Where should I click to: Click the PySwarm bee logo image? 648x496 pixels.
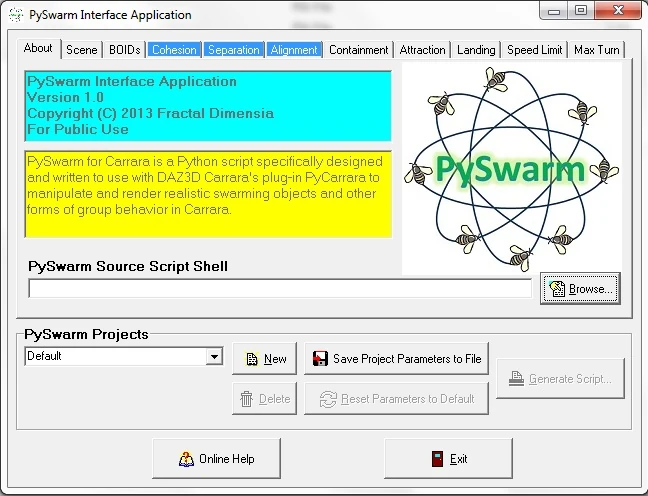512,169
